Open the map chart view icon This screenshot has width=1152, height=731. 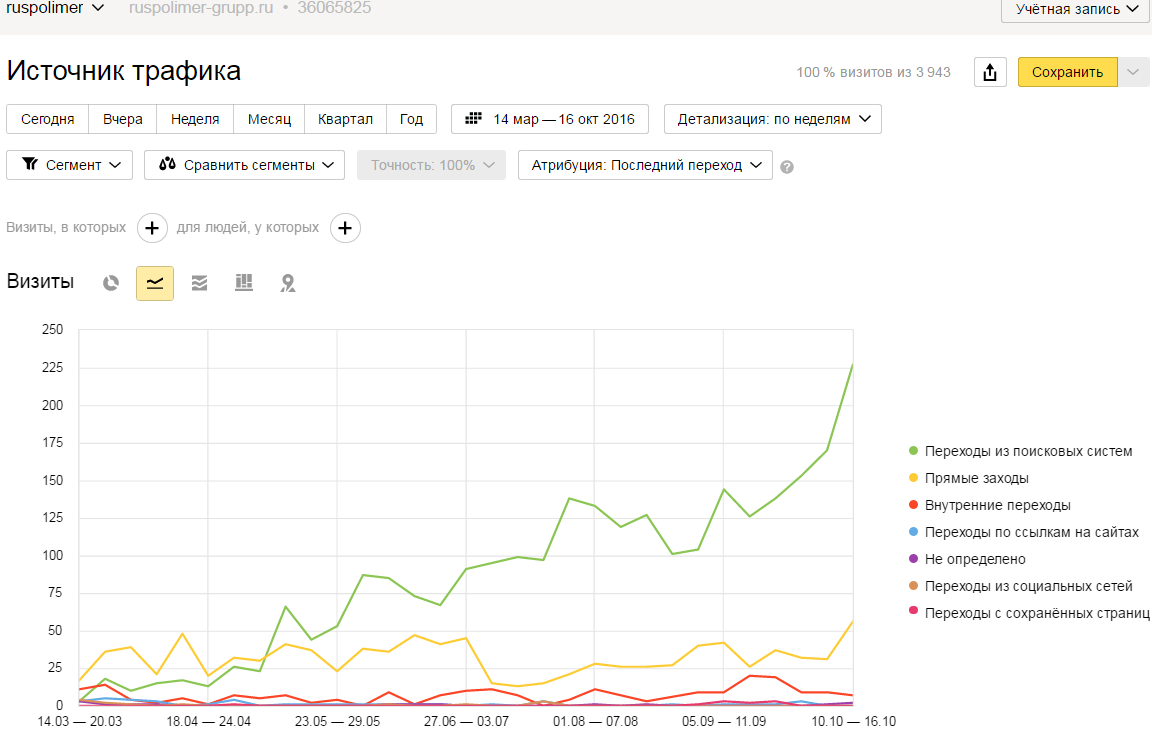coord(288,283)
